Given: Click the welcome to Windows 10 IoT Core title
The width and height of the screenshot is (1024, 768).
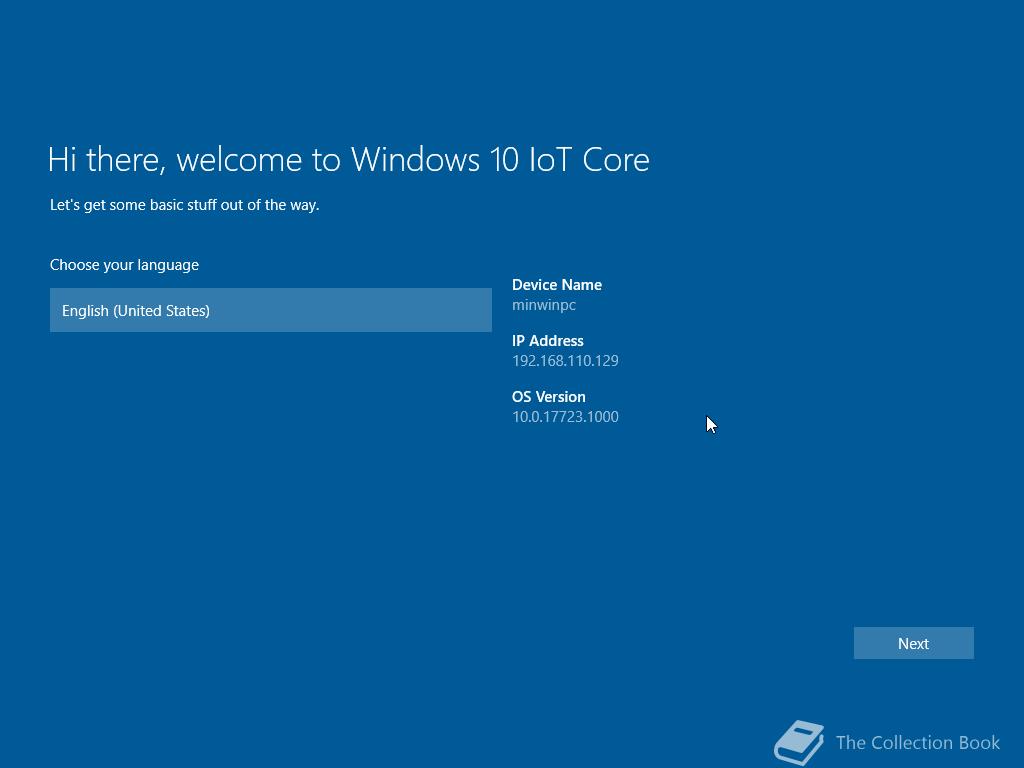Looking at the screenshot, I should (348, 160).
